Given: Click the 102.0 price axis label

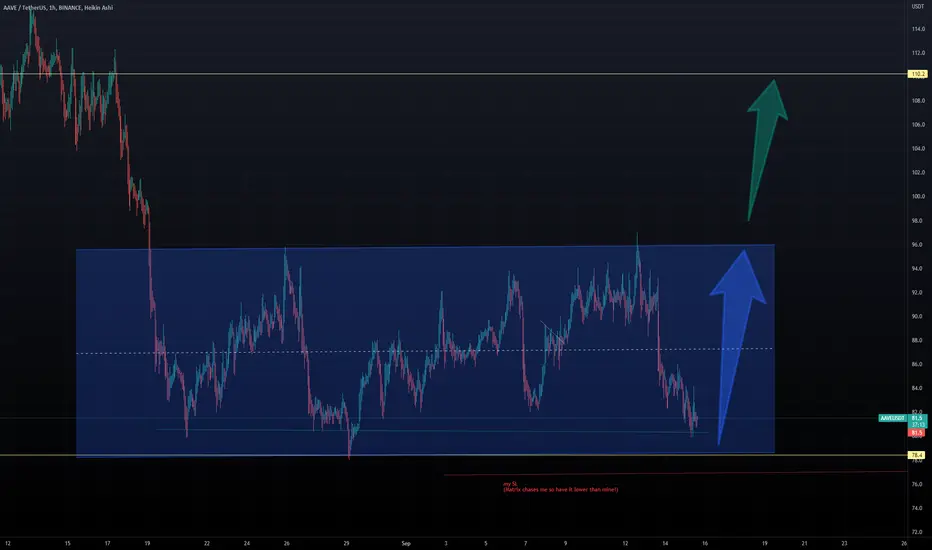Looking at the screenshot, I should (918, 172).
